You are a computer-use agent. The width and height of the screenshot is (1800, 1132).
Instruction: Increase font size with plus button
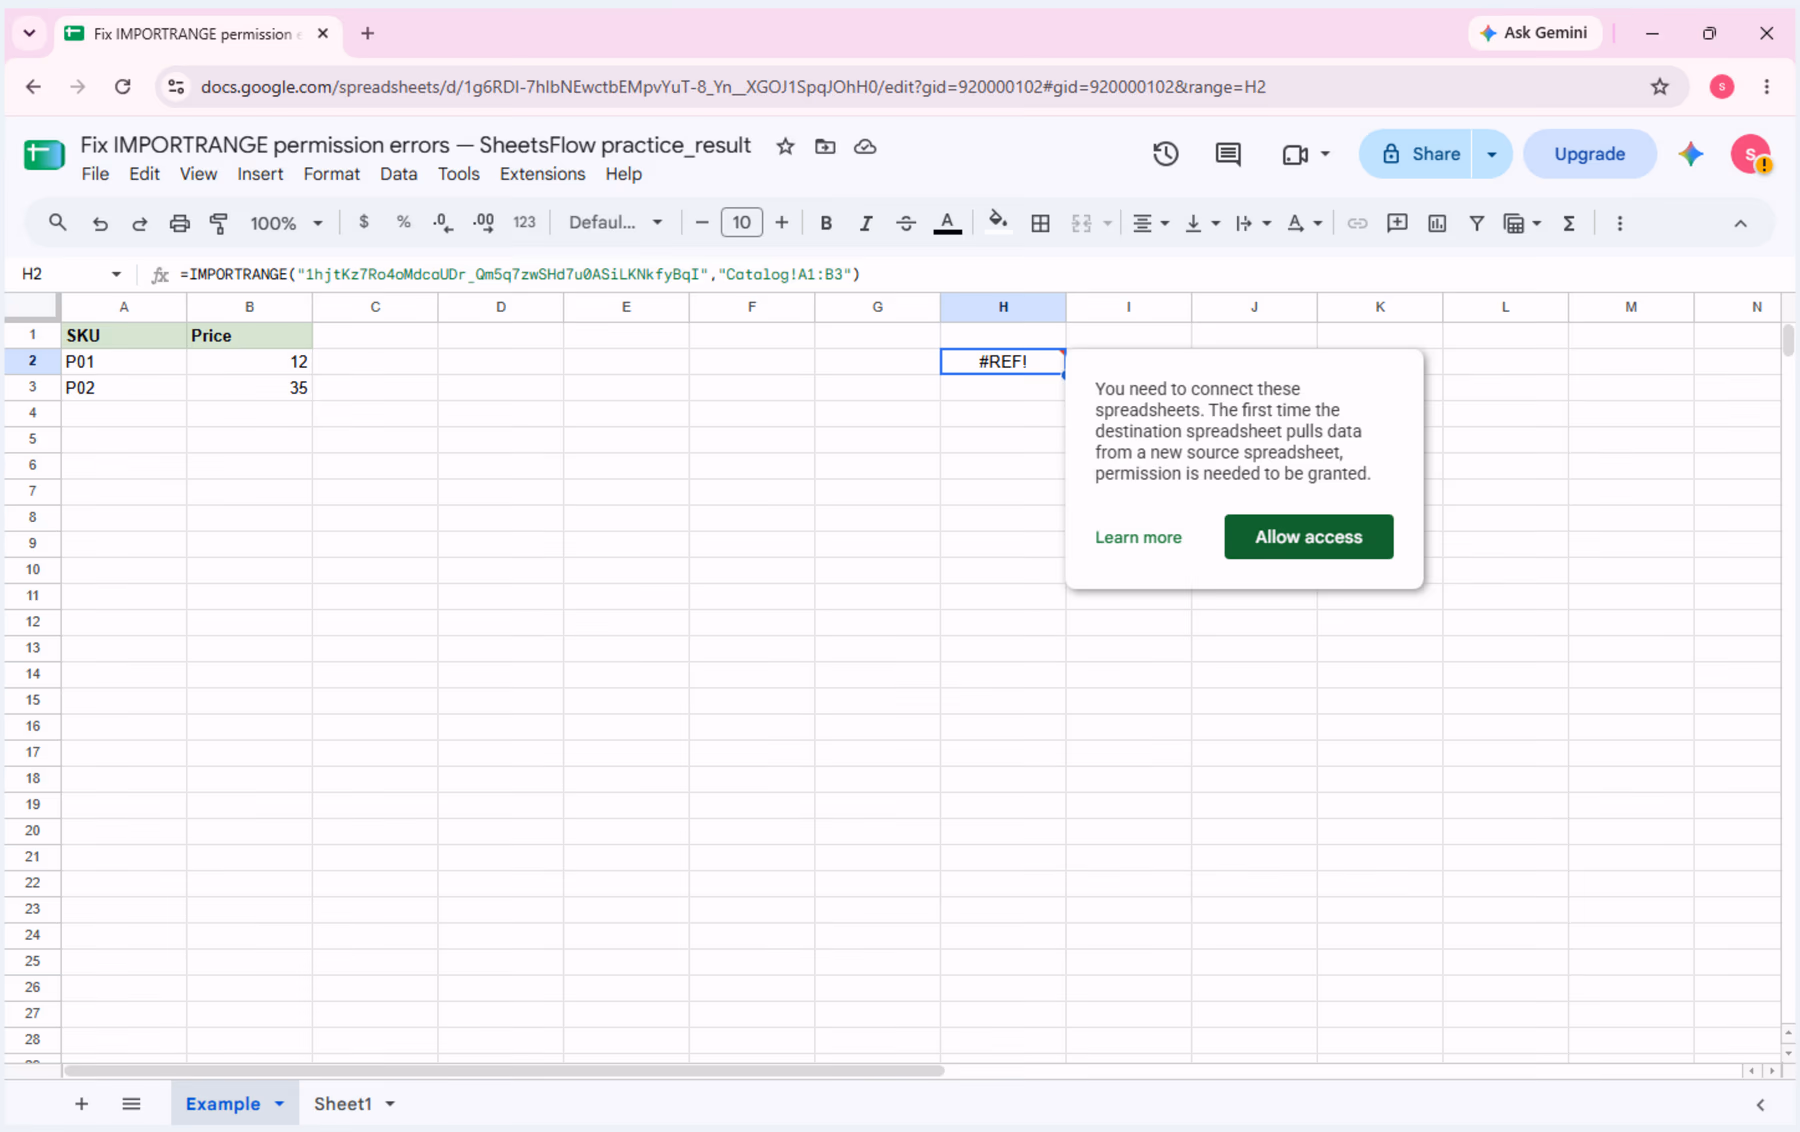781,222
